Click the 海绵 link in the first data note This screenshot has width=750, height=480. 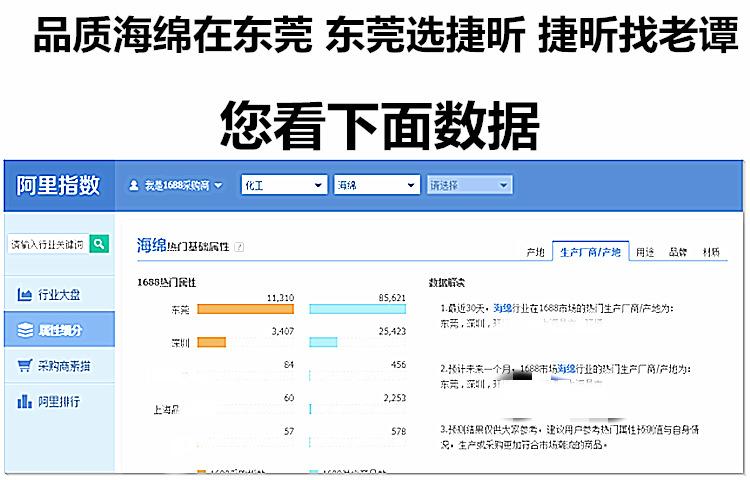502,310
